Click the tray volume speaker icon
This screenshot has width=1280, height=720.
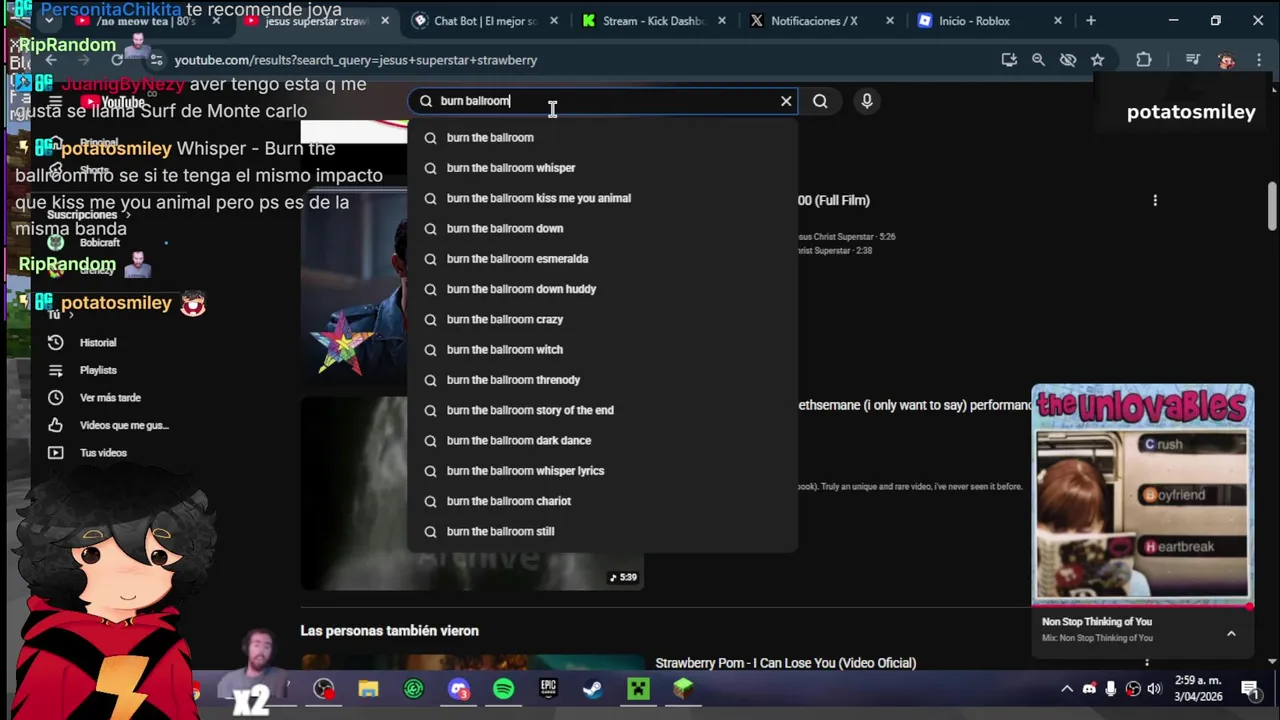(1155, 689)
